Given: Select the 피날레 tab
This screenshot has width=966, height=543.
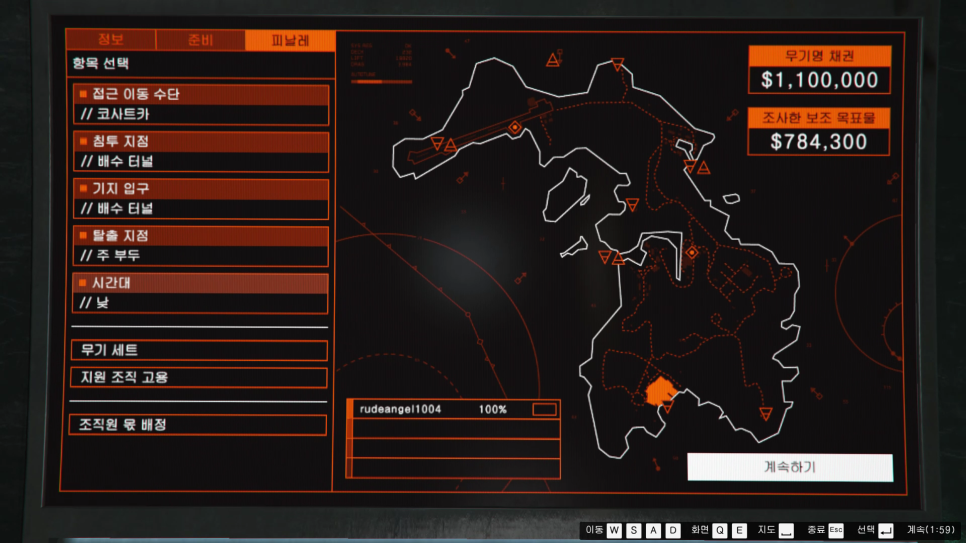Looking at the screenshot, I should [x=290, y=40].
